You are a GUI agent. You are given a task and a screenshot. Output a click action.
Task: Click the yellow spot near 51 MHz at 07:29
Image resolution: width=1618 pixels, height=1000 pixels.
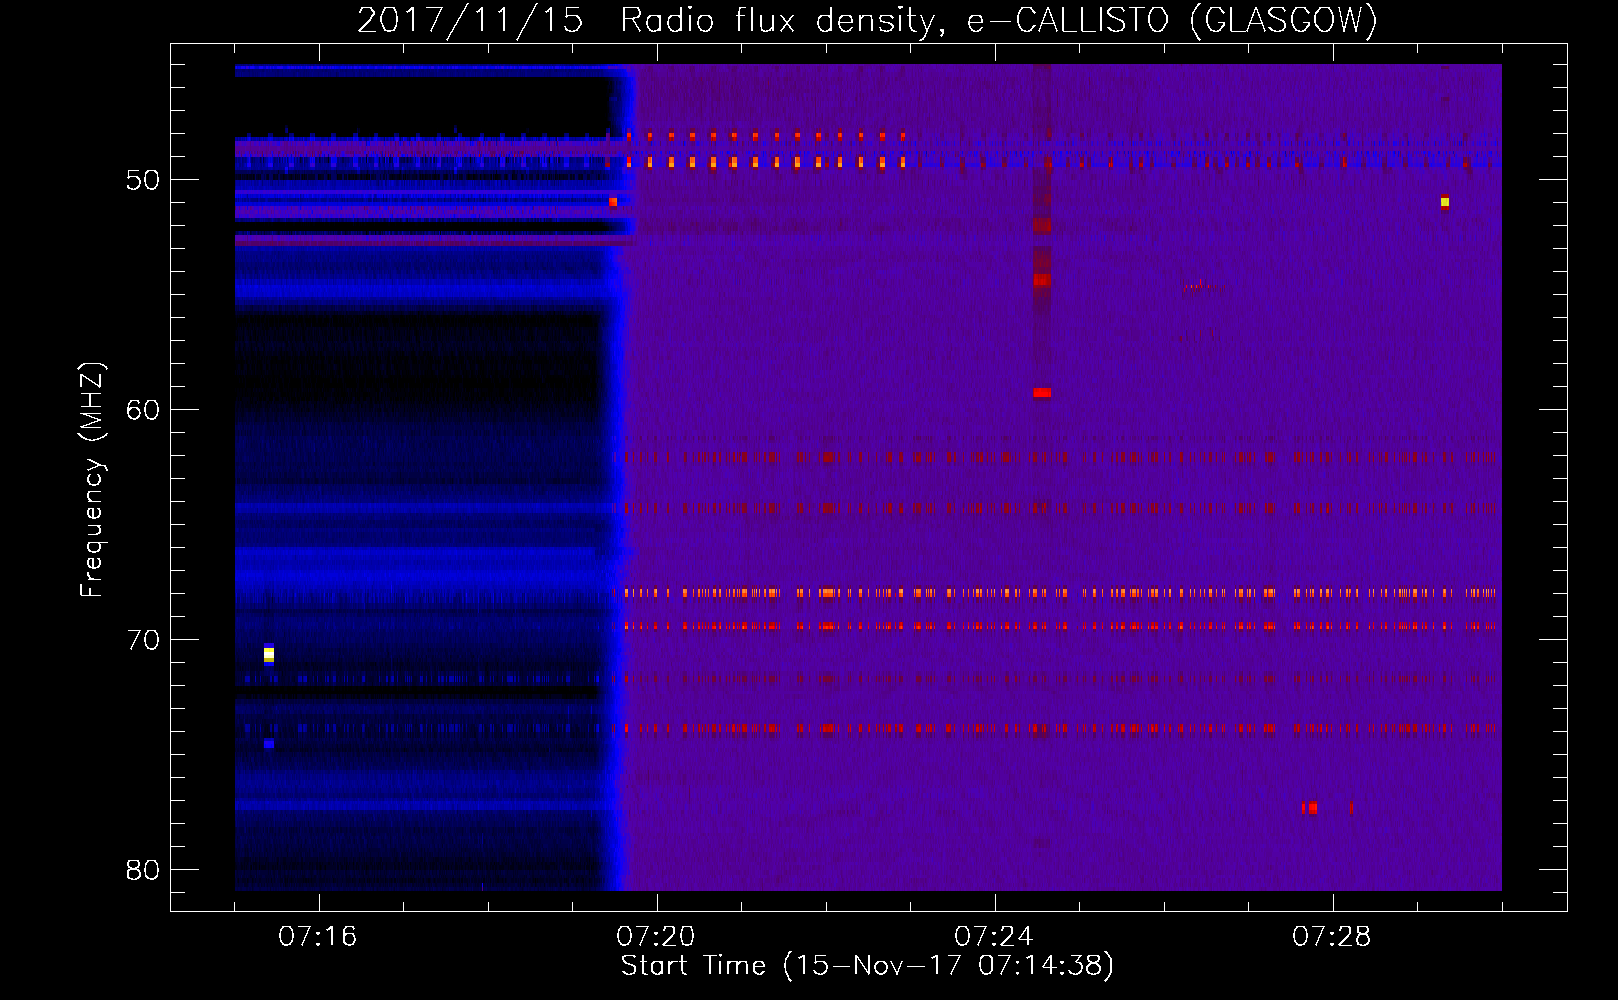point(1445,202)
